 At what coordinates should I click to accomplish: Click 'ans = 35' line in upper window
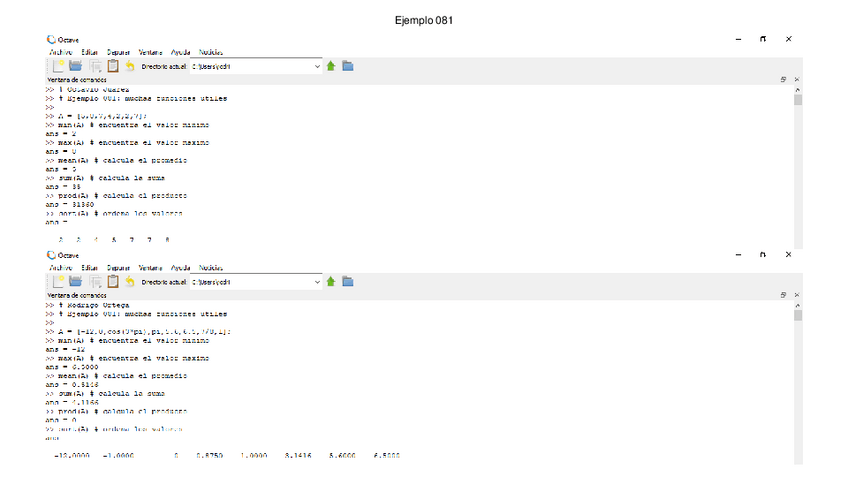point(63,187)
